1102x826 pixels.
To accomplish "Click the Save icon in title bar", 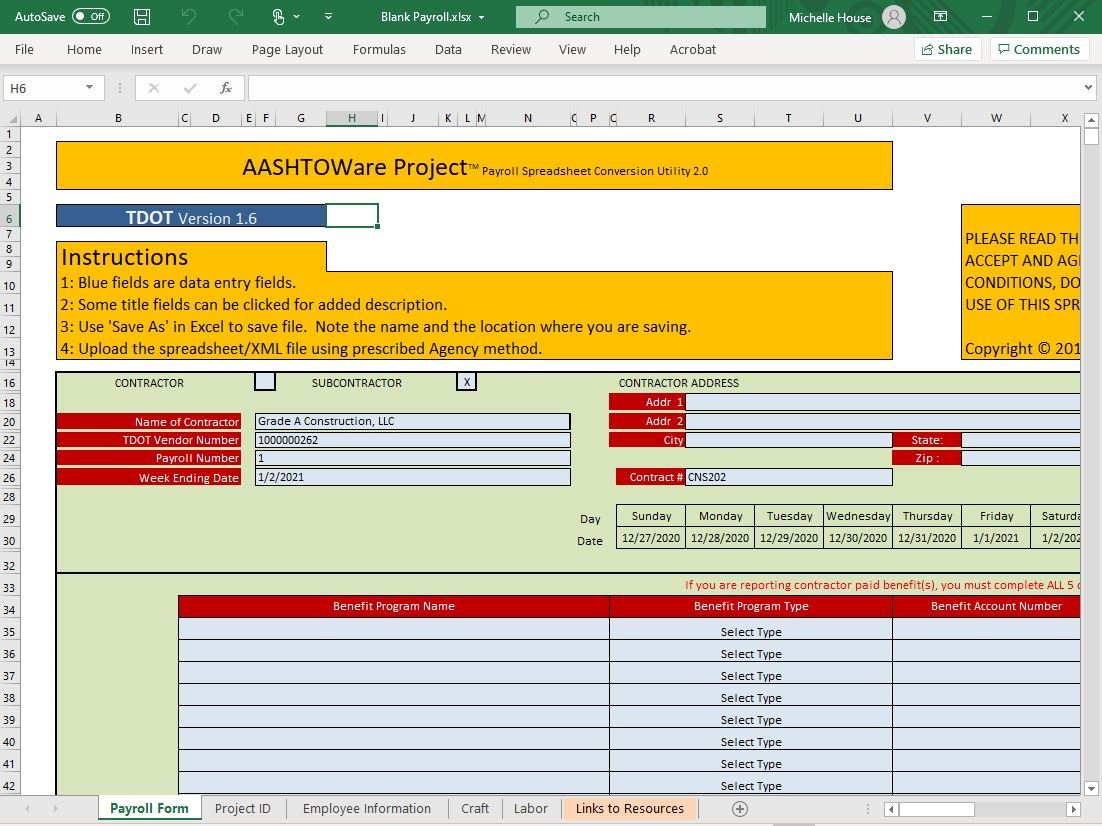I will point(142,17).
